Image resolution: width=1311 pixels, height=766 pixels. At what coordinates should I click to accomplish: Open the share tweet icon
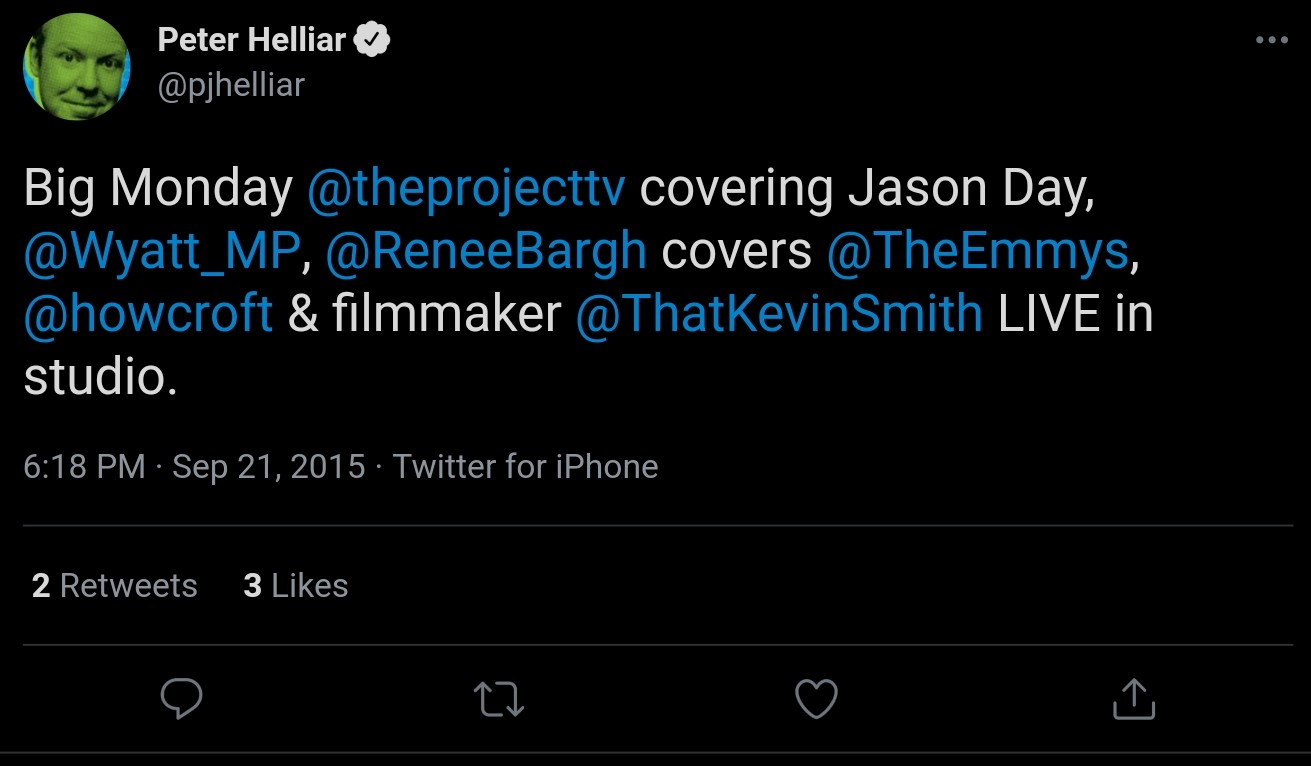click(x=1133, y=699)
